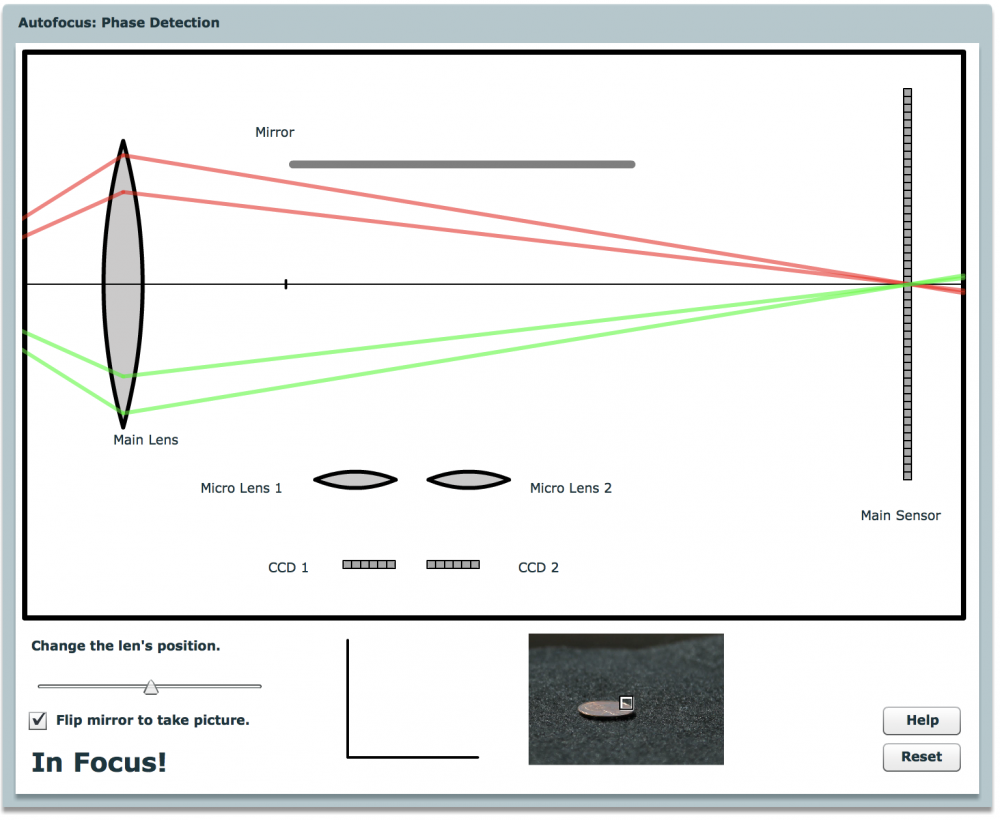
Task: Click the "Micro Lens 1" label
Action: click(x=241, y=488)
